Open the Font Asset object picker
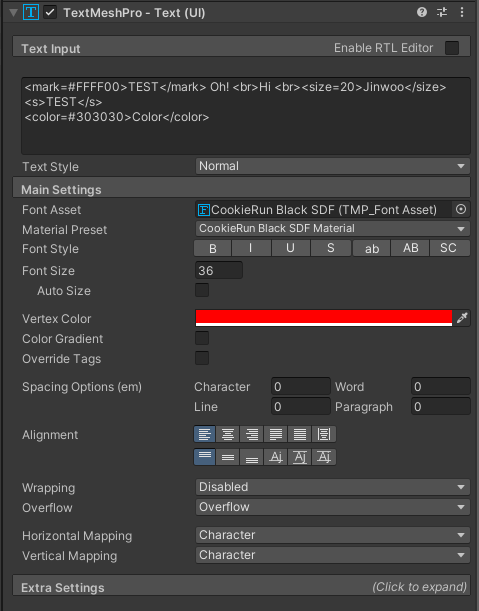This screenshot has width=479, height=611. 461,210
